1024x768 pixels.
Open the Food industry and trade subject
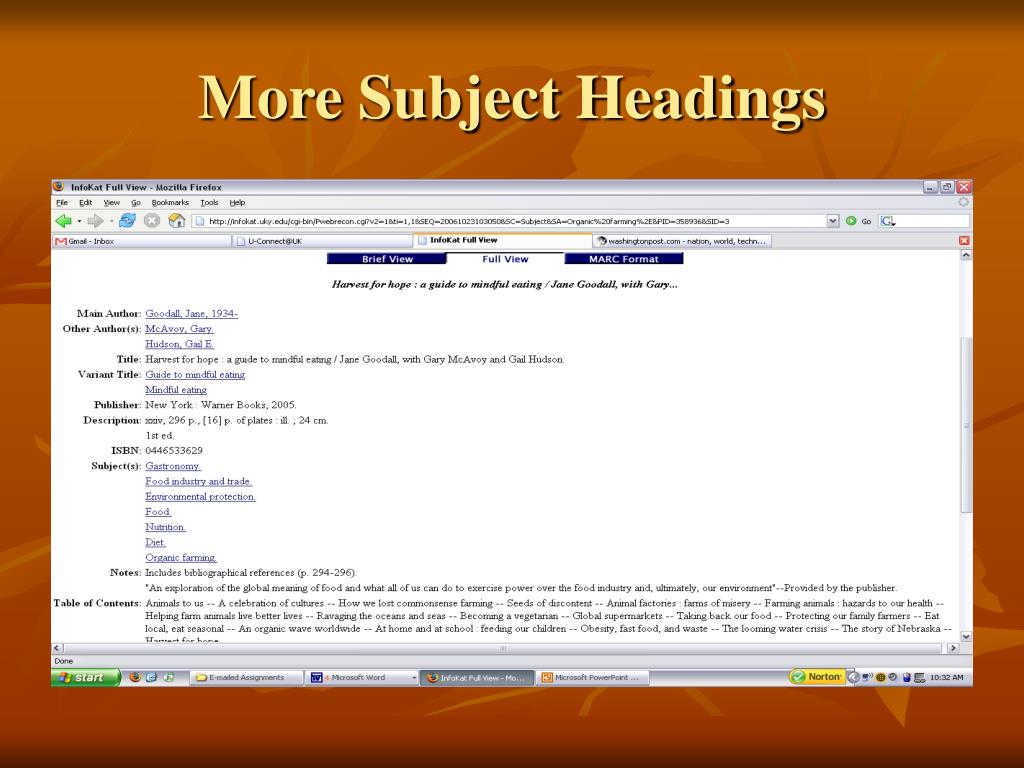pyautogui.click(x=199, y=481)
